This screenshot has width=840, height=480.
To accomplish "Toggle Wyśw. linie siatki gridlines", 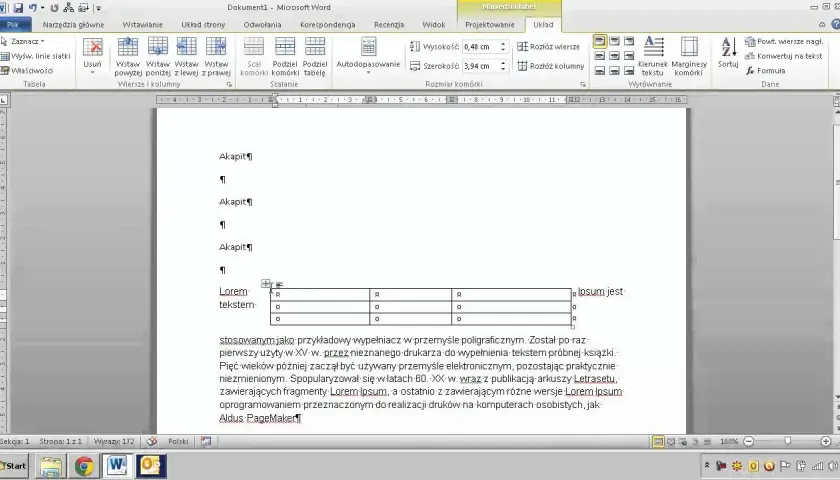I will (35, 56).
